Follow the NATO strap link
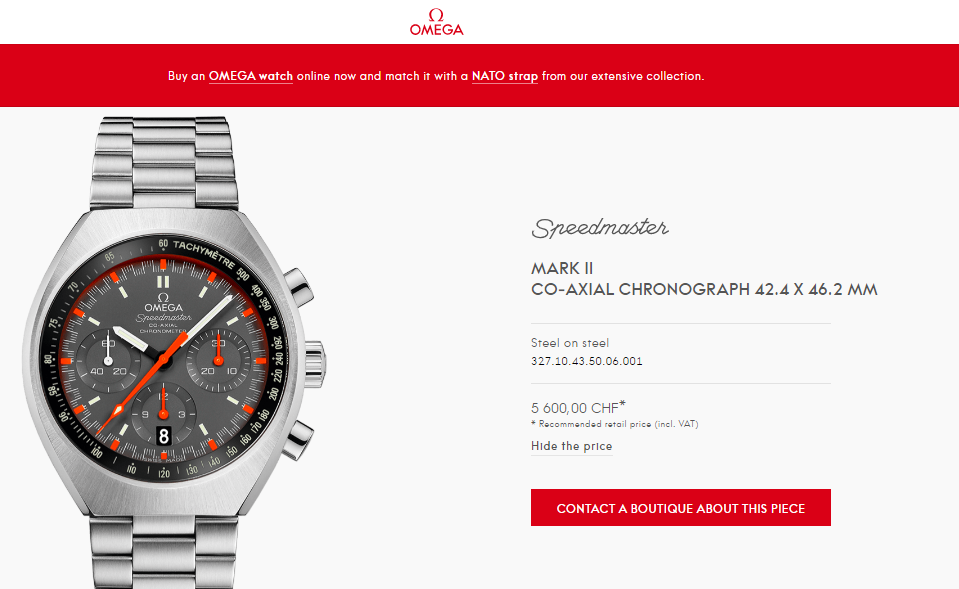Screen dimensions: 959x589 (505, 76)
